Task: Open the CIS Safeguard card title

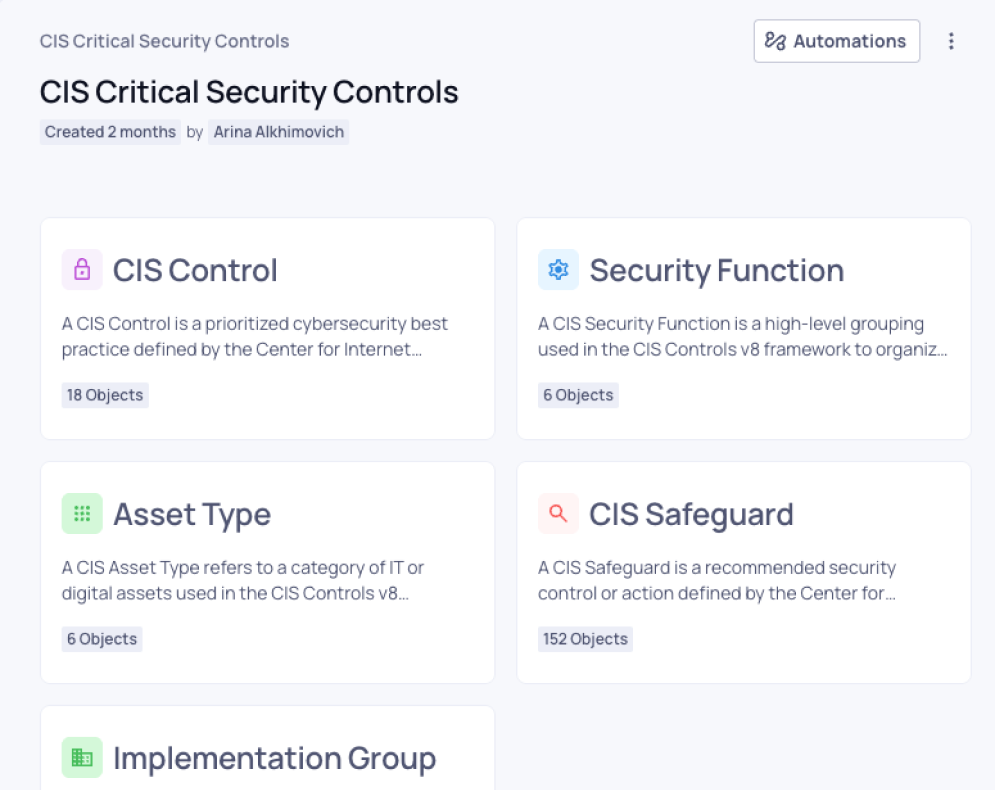Action: coord(691,514)
